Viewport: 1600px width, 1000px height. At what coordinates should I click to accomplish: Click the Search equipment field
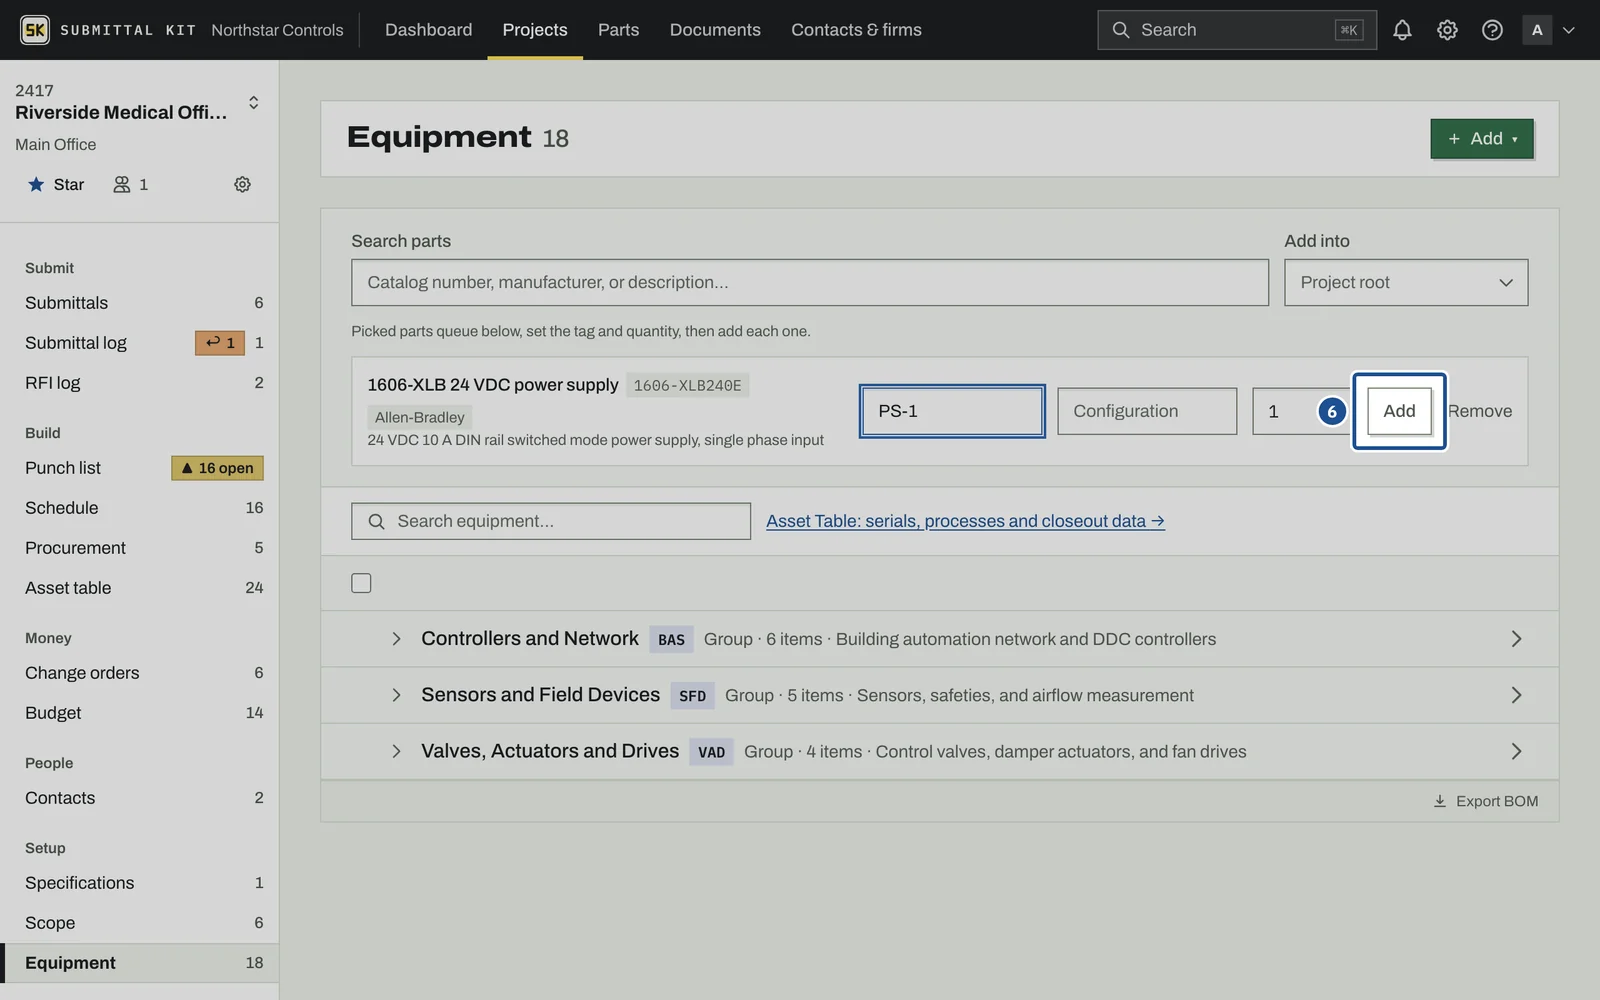pyautogui.click(x=551, y=521)
